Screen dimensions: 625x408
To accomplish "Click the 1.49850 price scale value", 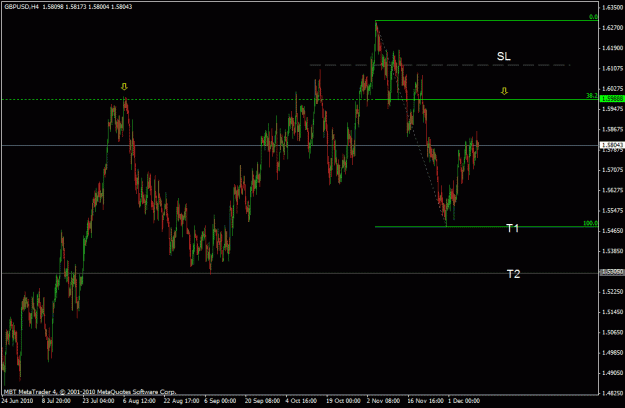I will tap(612, 353).
